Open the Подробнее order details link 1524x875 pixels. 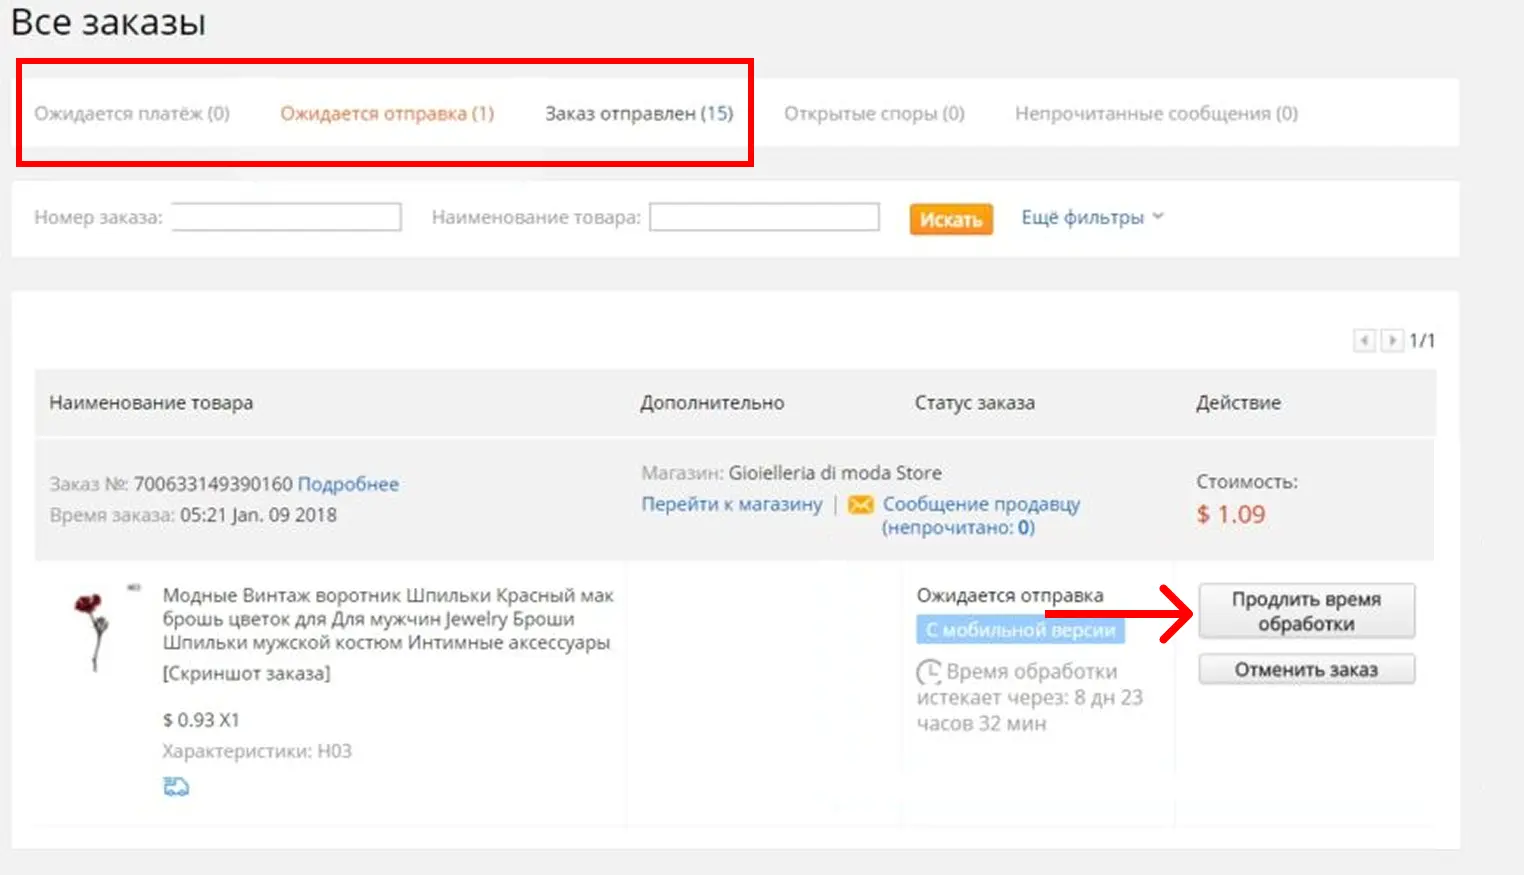tap(348, 484)
